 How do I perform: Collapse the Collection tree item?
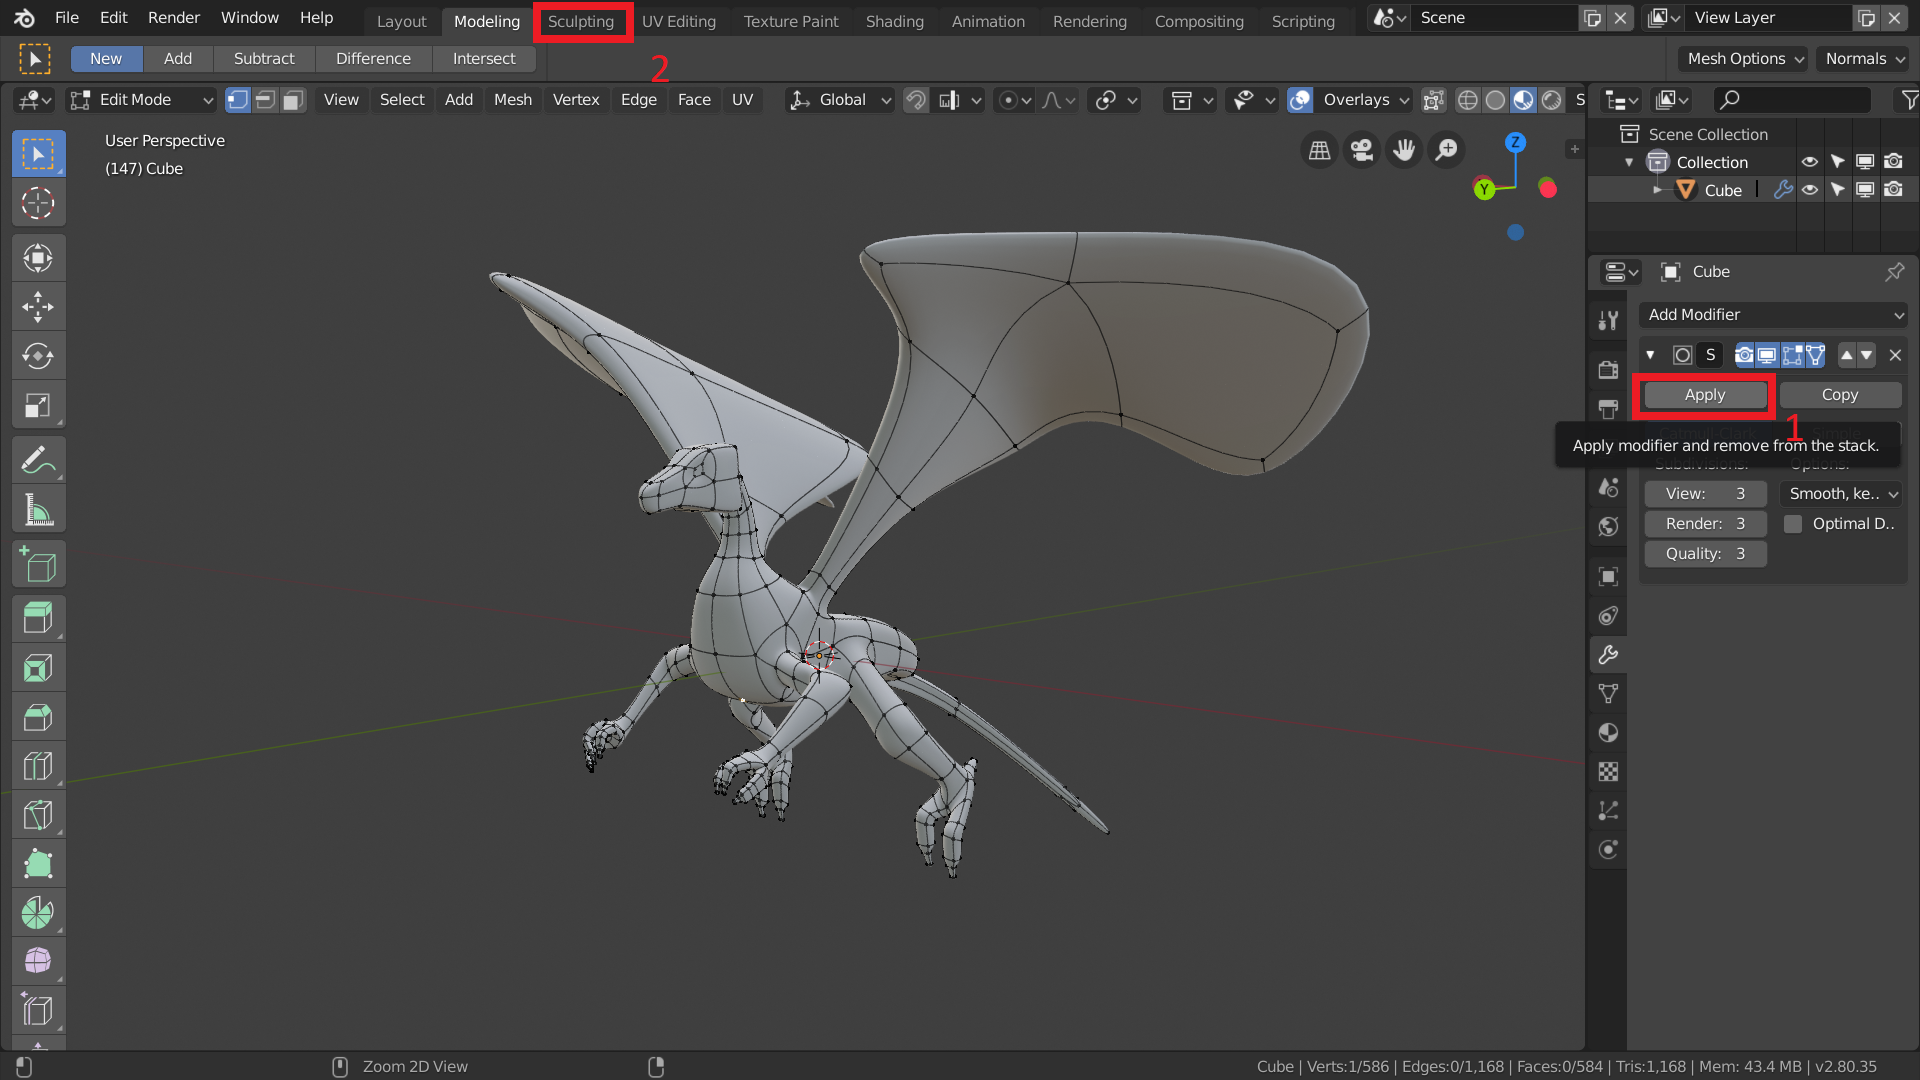pyautogui.click(x=1629, y=162)
